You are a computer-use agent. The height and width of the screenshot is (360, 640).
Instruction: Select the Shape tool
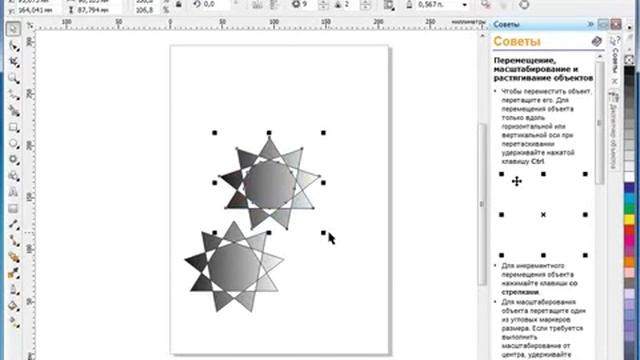[13, 46]
